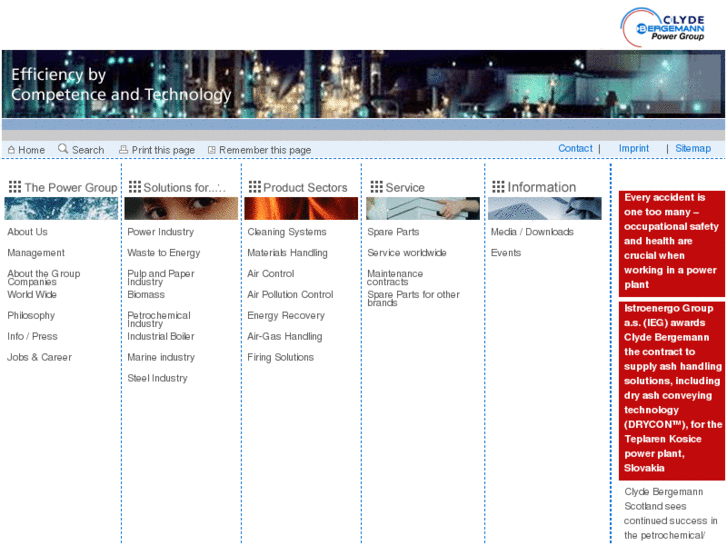Select Print this page text link
Screen dimensions: 727x545
tap(163, 150)
